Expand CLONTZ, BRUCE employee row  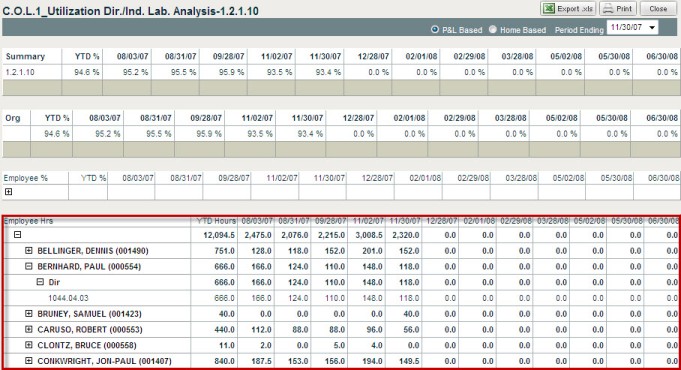tap(29, 345)
